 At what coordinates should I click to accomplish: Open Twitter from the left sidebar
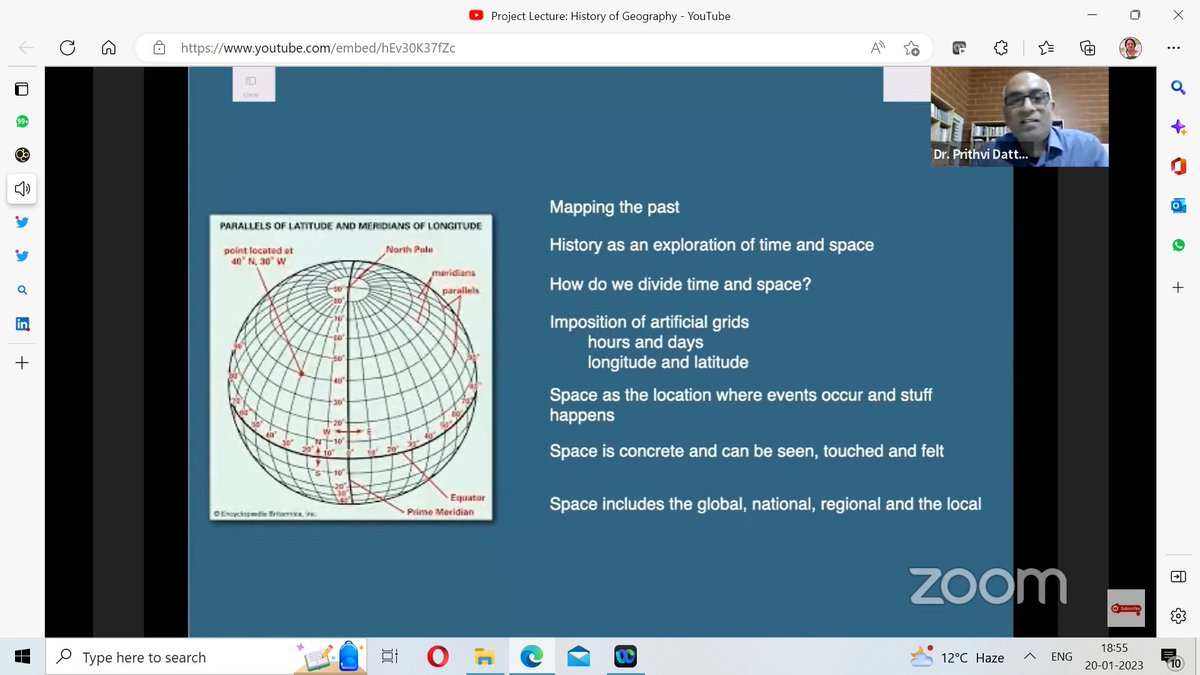coord(22,222)
